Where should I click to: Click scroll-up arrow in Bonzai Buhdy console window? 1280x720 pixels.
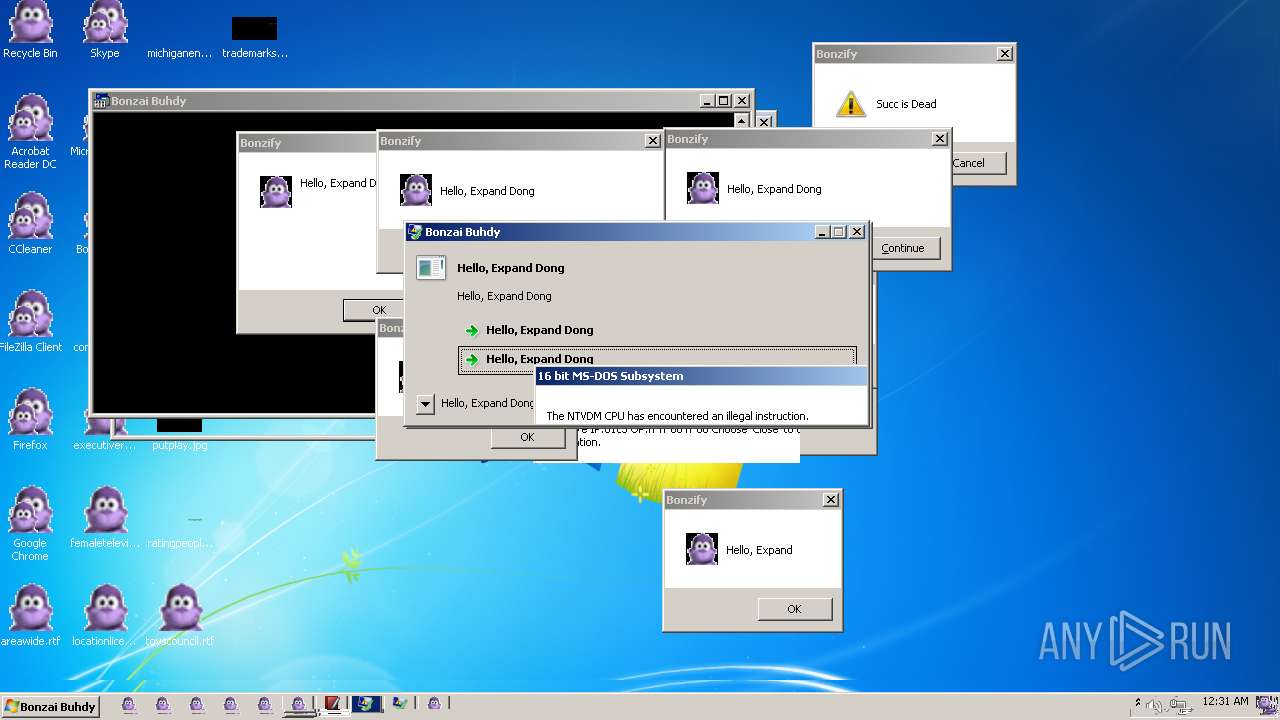pyautogui.click(x=741, y=120)
